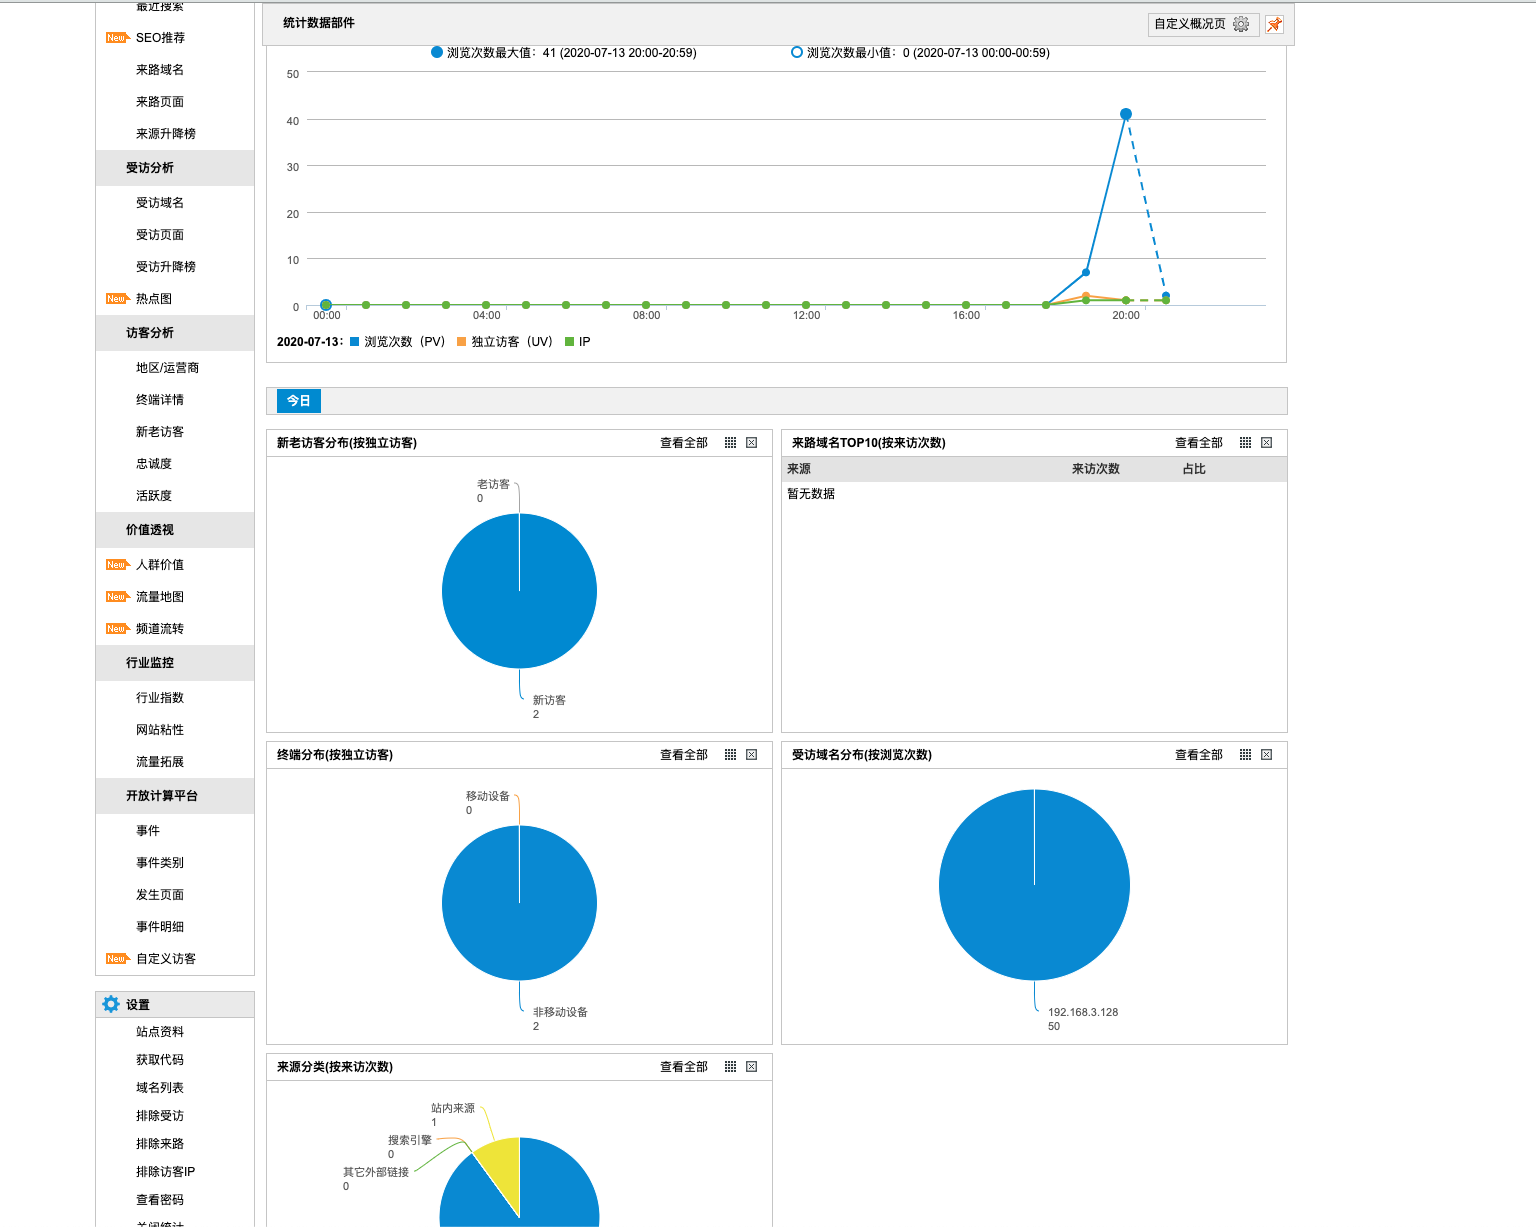Open 事件类别 in the sidebar
This screenshot has width=1536, height=1227.
tap(160, 863)
